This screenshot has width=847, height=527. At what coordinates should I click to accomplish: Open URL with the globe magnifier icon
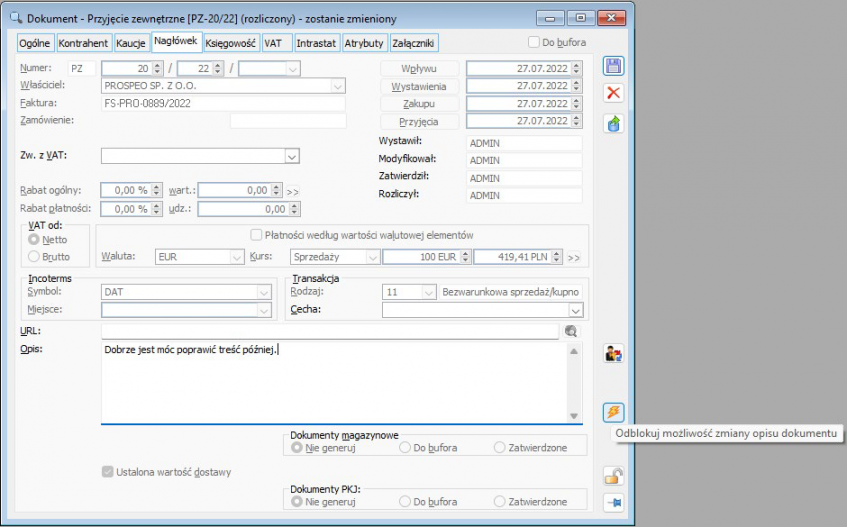tap(571, 332)
